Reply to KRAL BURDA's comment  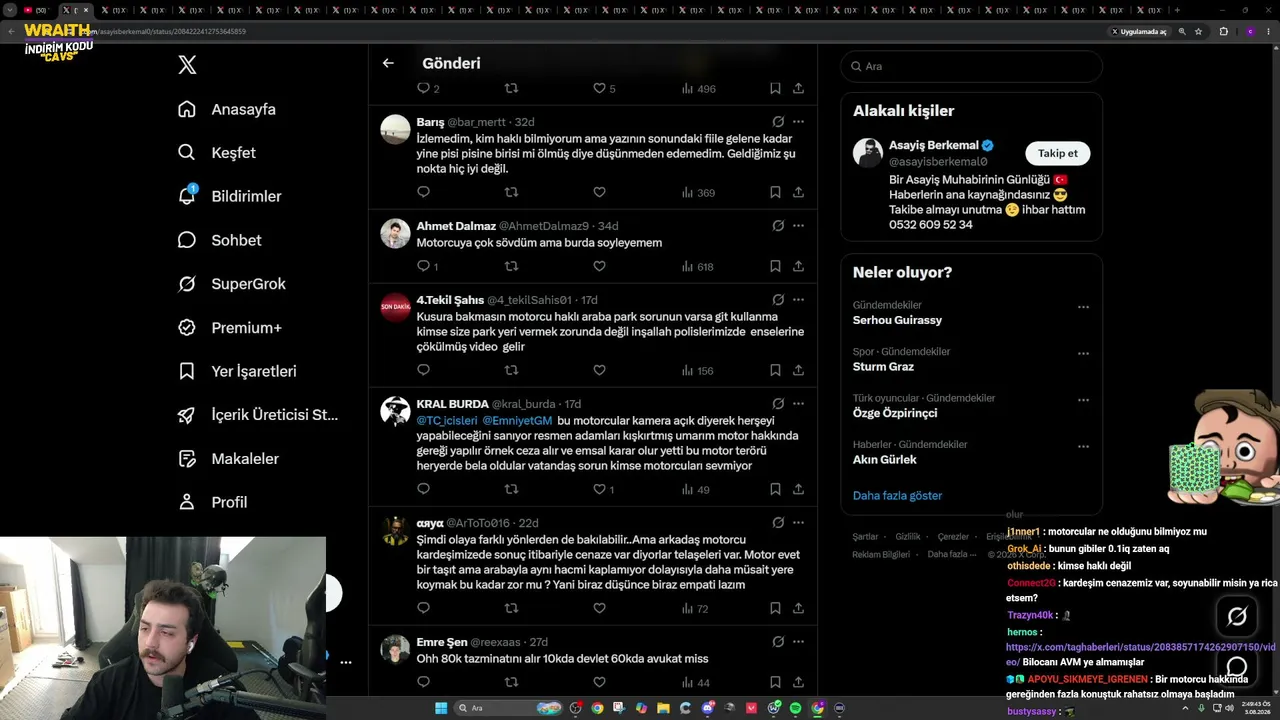(423, 489)
